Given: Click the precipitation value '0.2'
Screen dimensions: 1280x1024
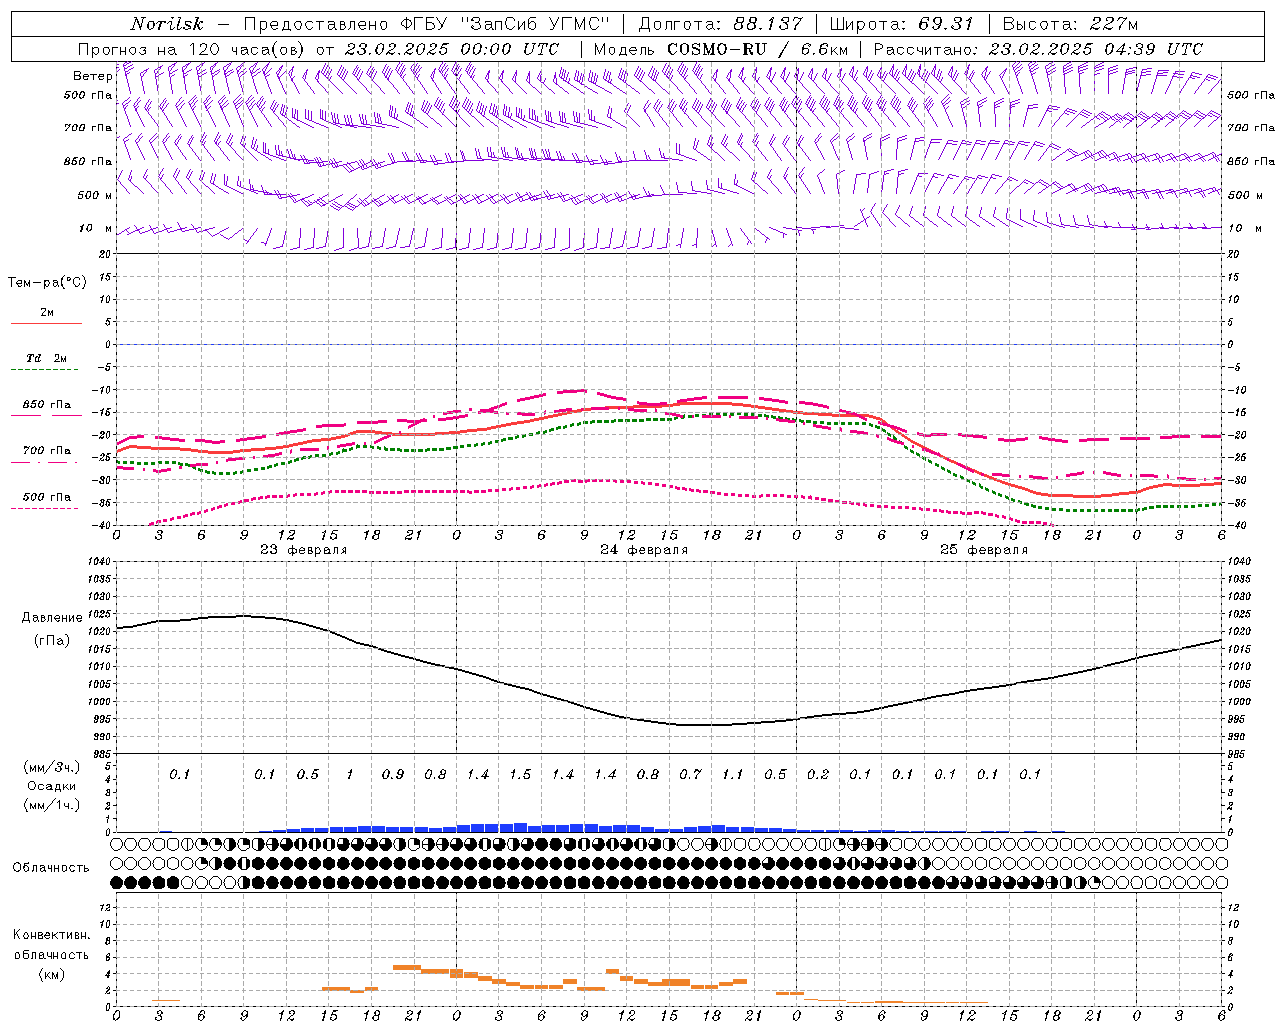Looking at the screenshot, I should (818, 774).
